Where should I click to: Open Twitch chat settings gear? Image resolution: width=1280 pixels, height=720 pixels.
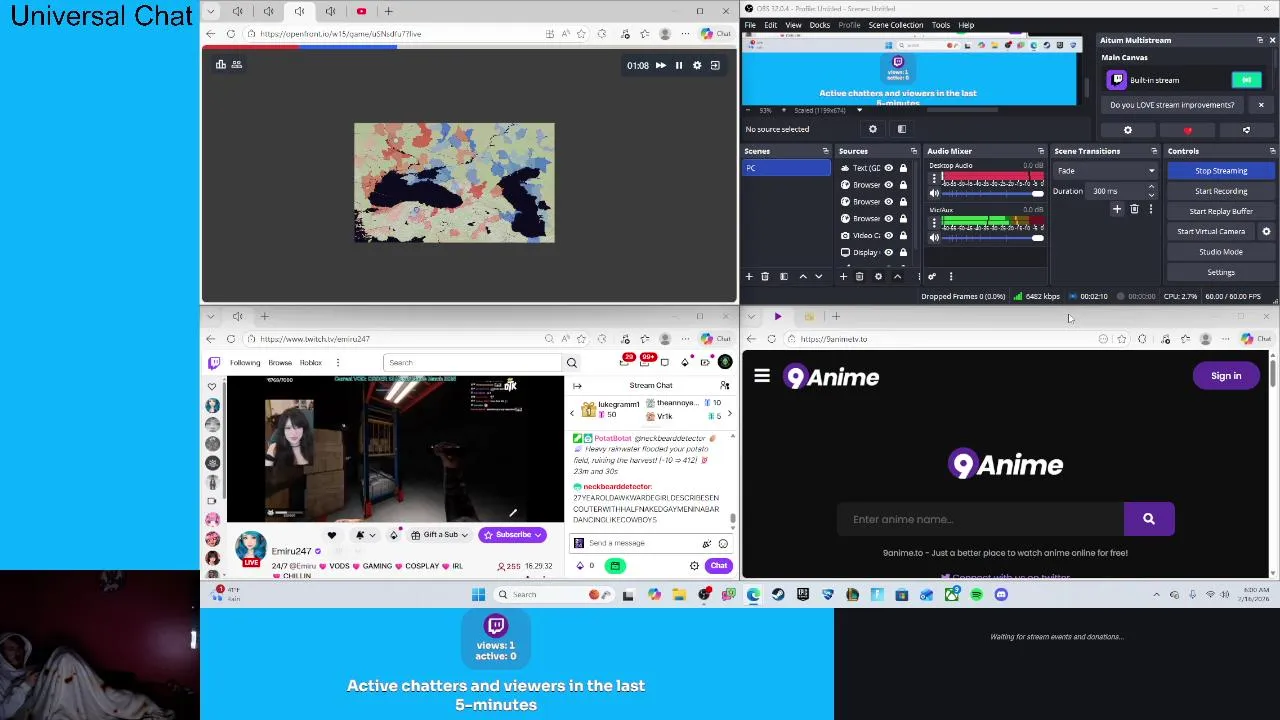pyautogui.click(x=694, y=566)
